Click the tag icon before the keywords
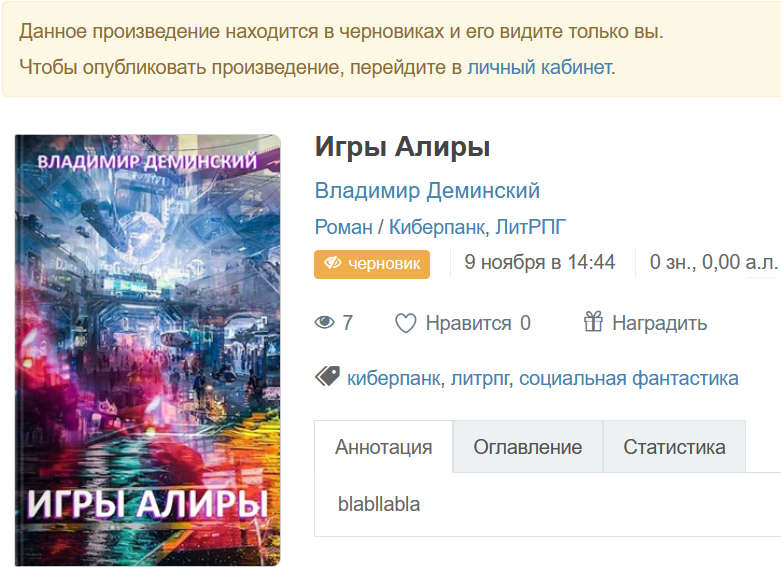 (x=327, y=377)
